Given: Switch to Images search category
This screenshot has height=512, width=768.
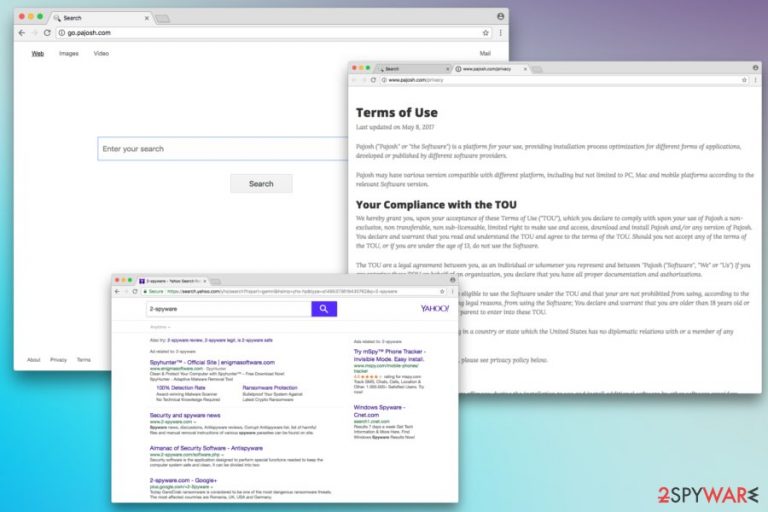Looking at the screenshot, I should coord(69,53).
